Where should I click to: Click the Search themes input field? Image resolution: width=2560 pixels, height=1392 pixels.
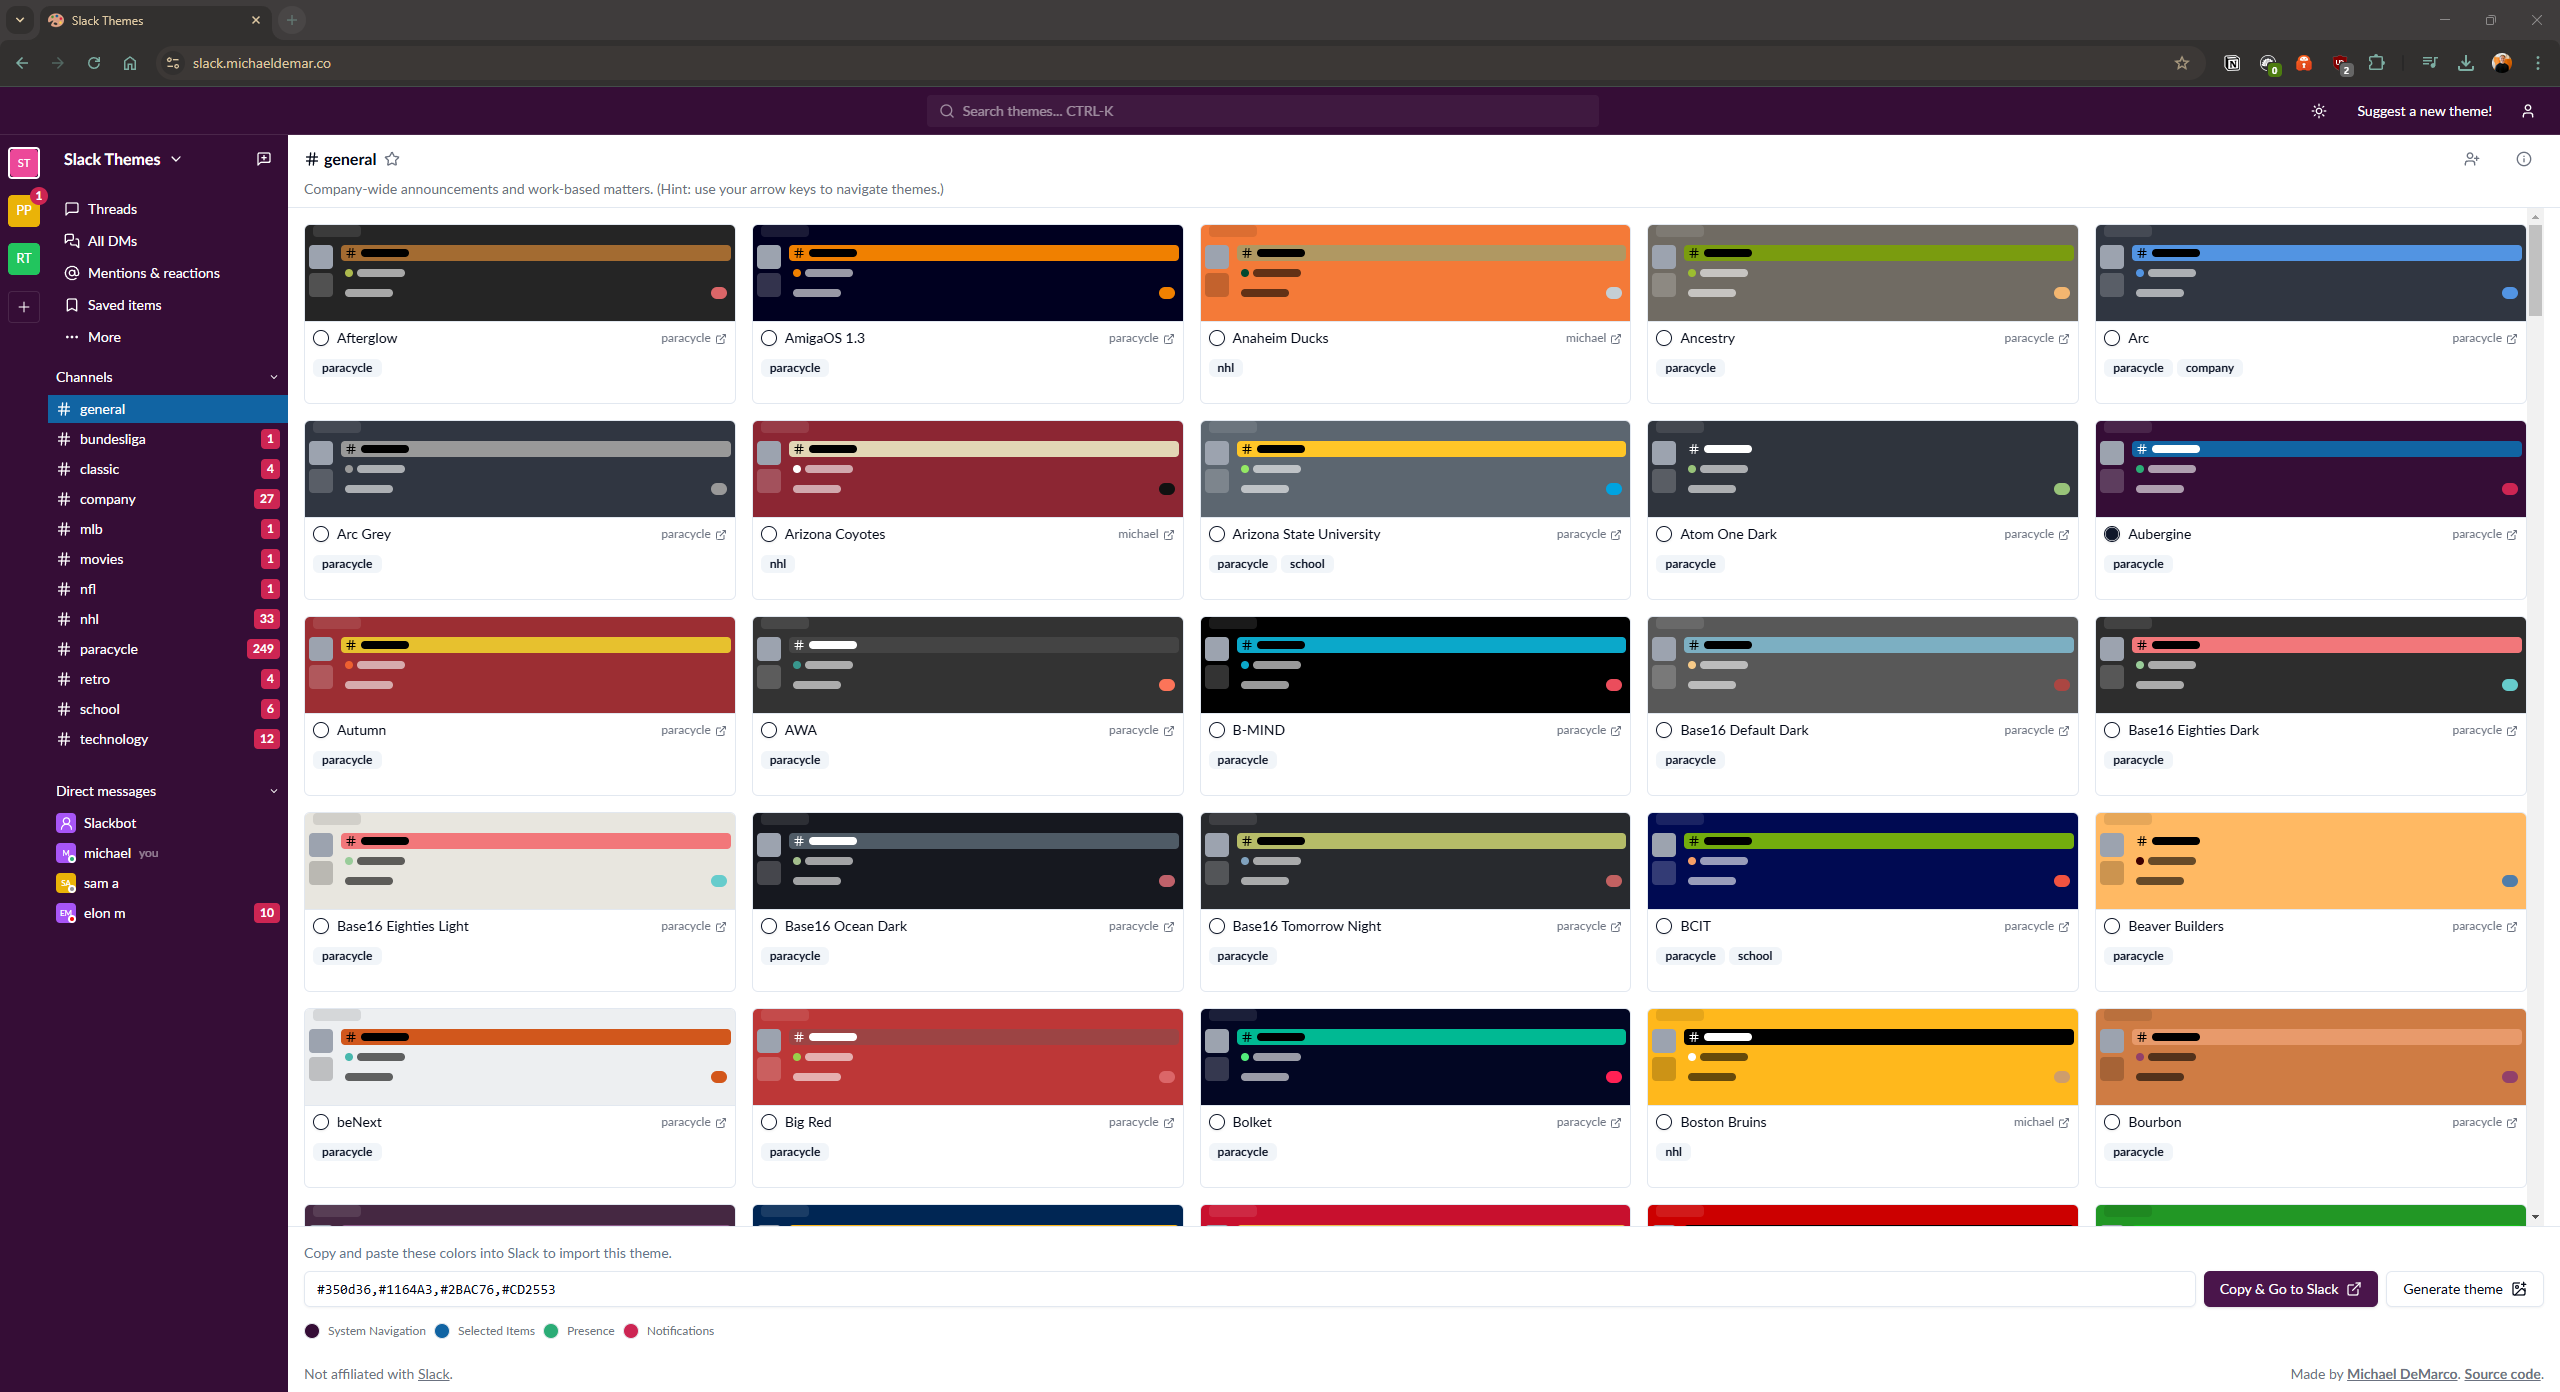coord(1262,111)
